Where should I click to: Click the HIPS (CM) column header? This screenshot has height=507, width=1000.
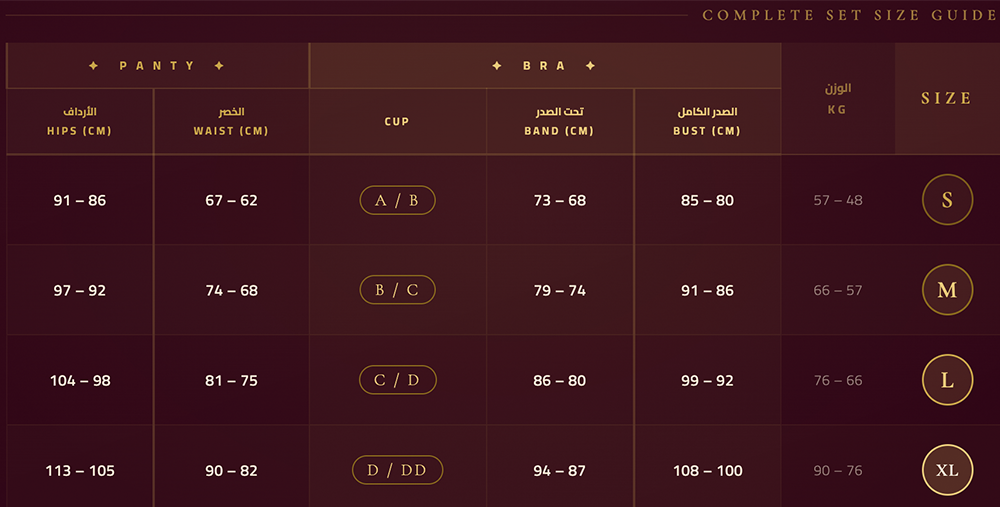tap(79, 121)
